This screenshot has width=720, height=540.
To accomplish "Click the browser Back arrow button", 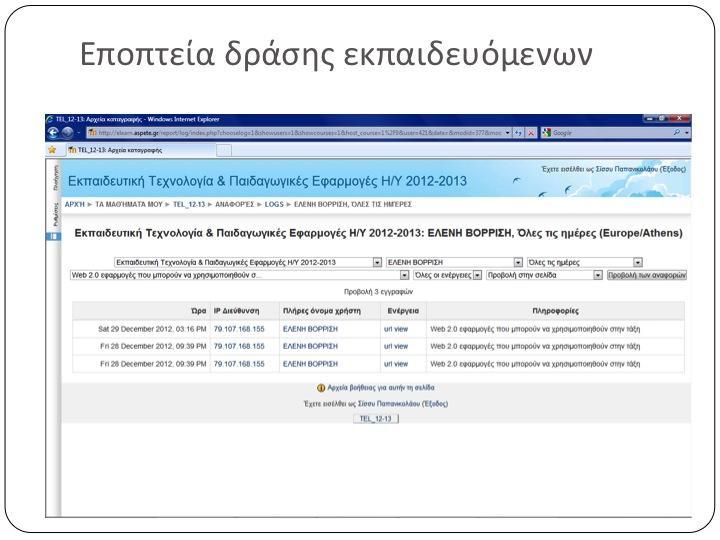I will pos(53,133).
